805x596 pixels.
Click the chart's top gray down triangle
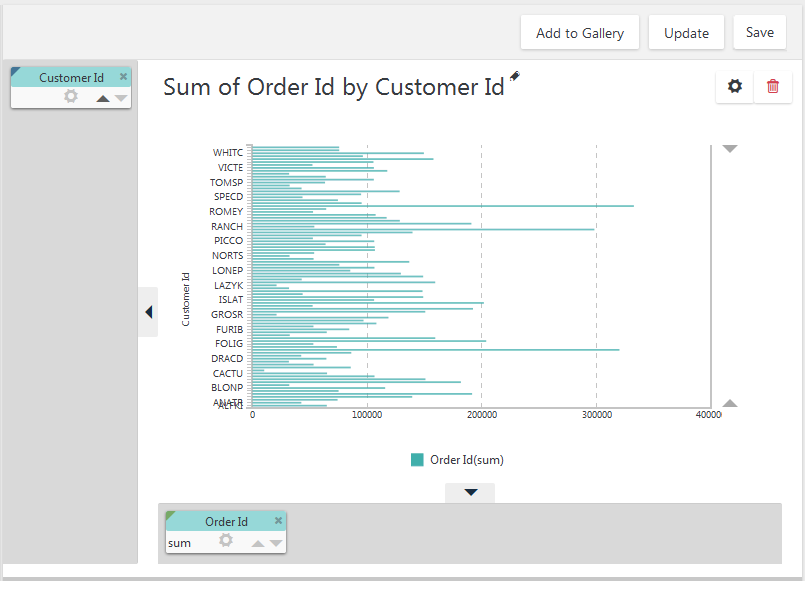click(730, 149)
